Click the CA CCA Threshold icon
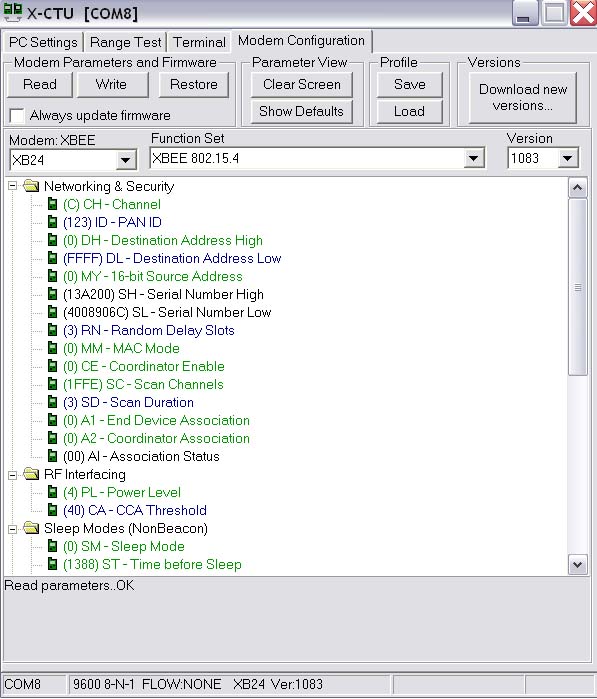597x699 pixels. [x=53, y=510]
